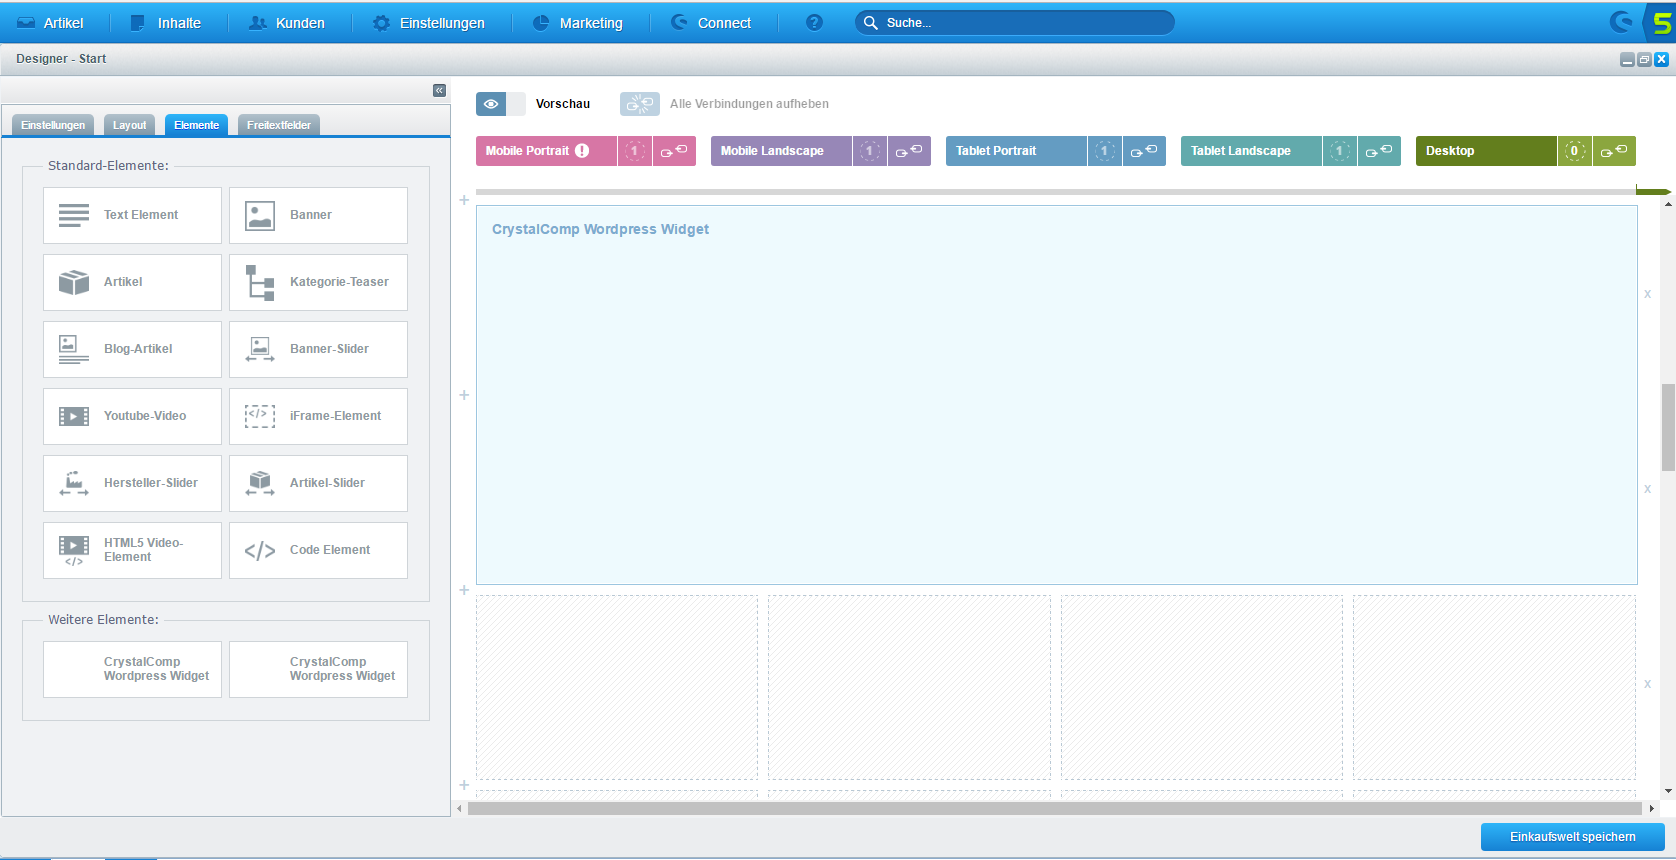Select the Banner-Slider element
1676x860 pixels.
click(318, 349)
